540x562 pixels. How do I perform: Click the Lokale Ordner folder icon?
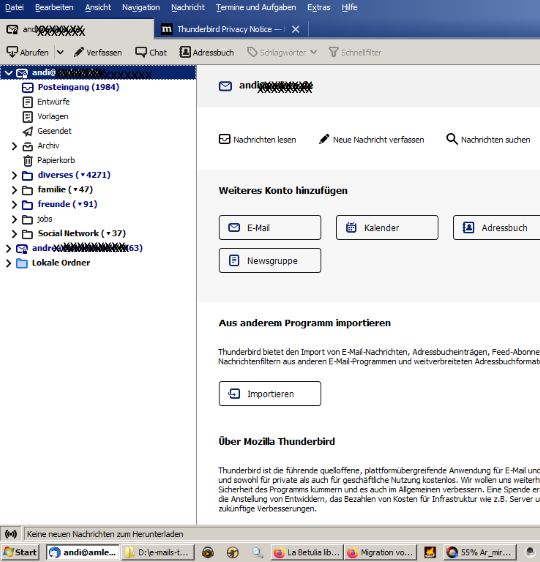pos(22,263)
